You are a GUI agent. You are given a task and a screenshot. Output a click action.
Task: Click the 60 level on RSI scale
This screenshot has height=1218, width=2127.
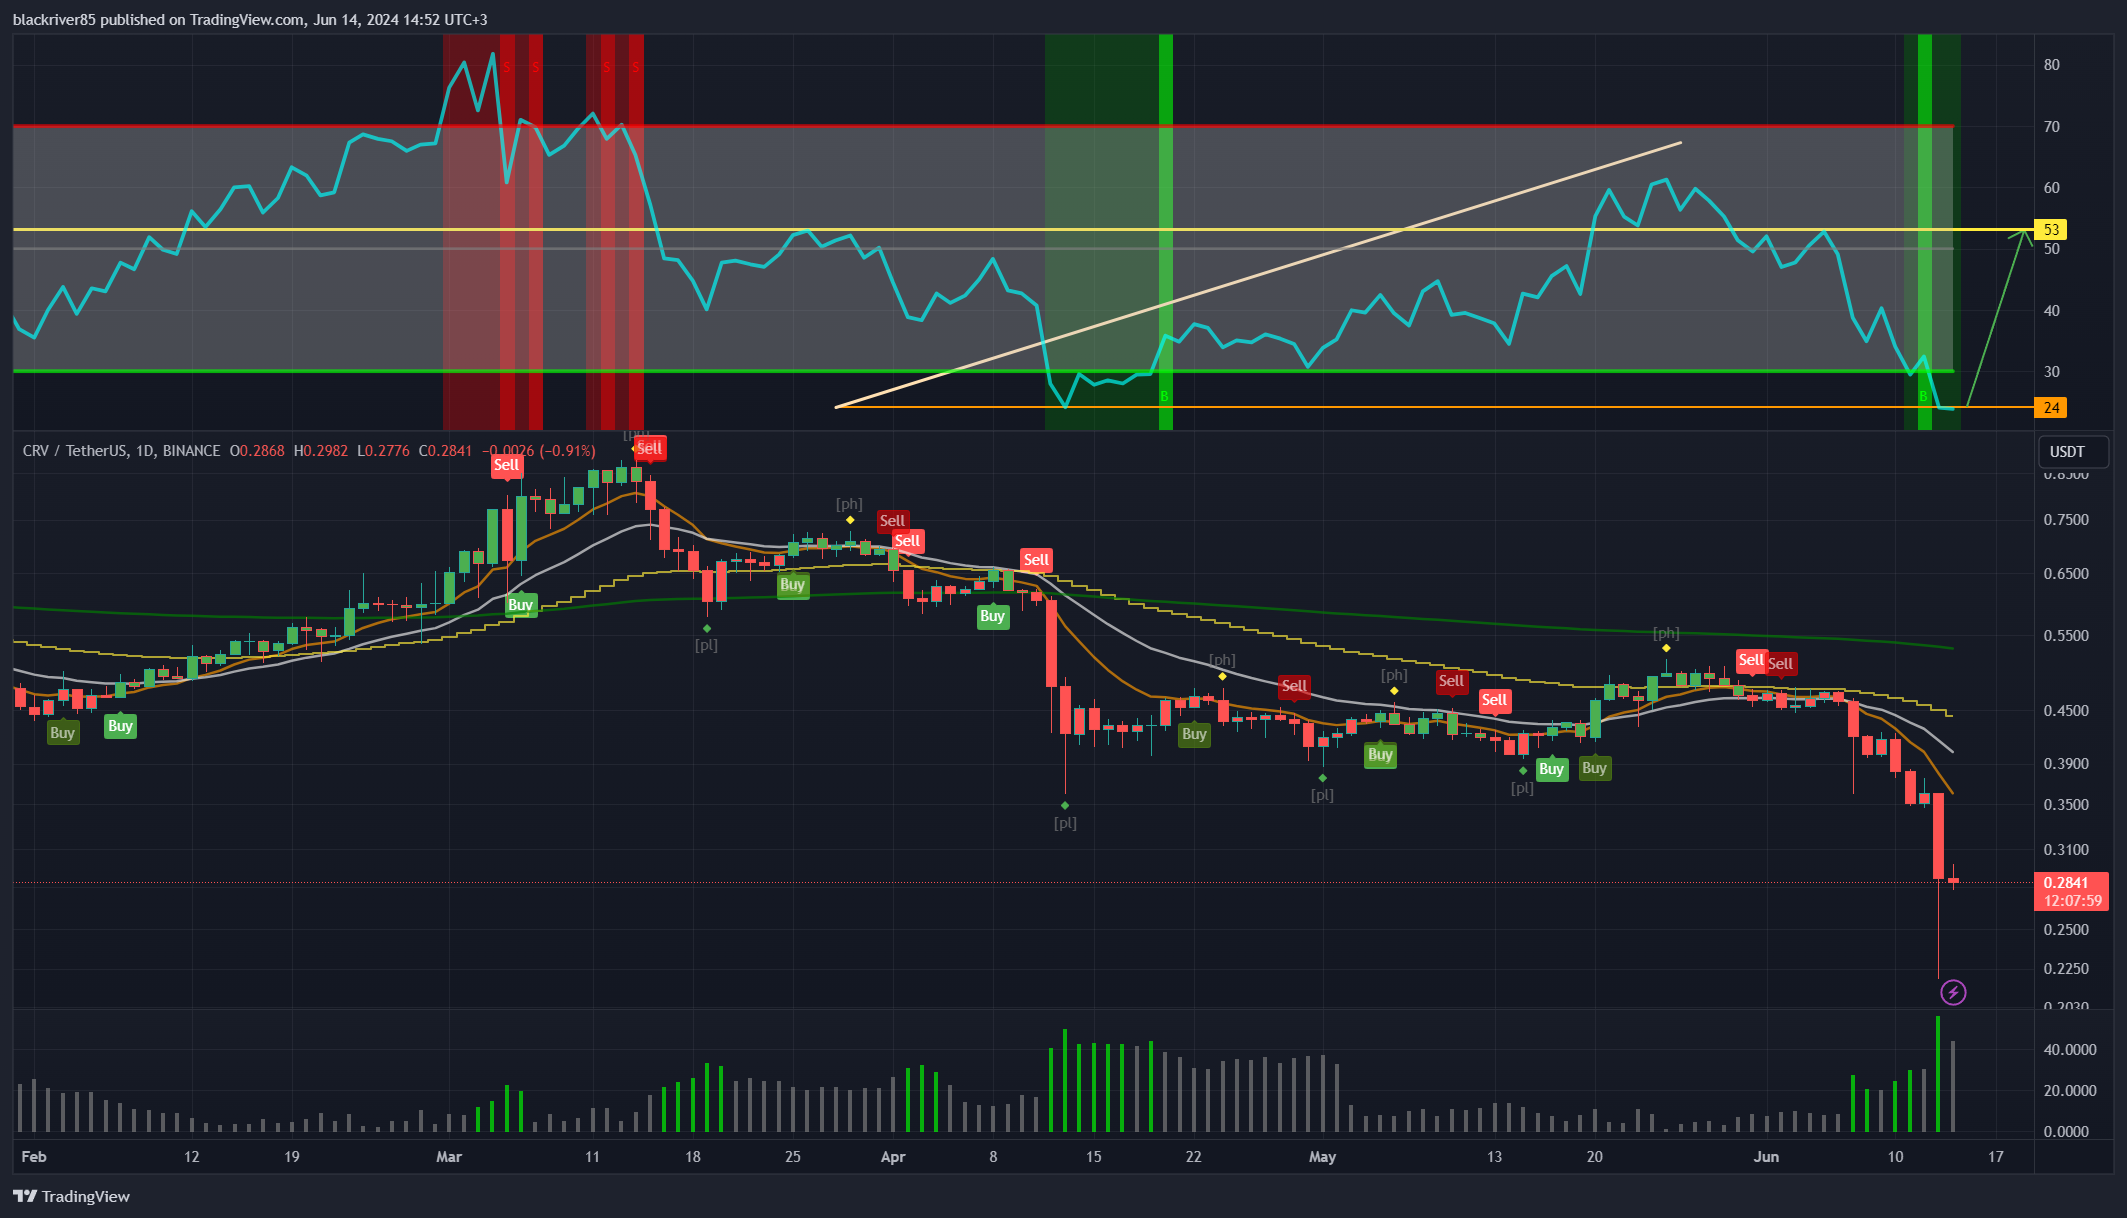(2052, 188)
